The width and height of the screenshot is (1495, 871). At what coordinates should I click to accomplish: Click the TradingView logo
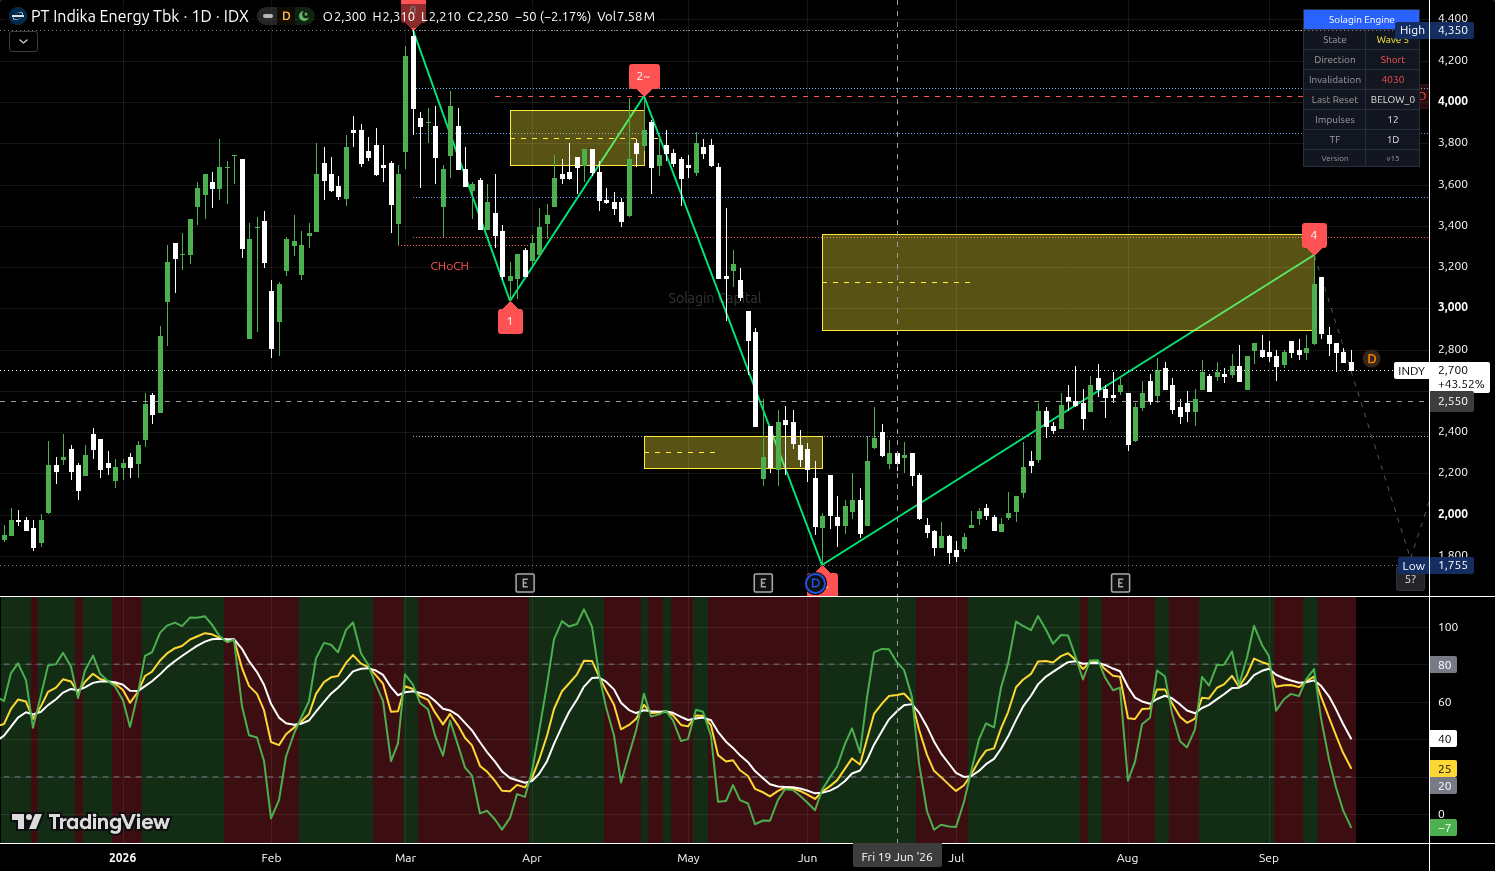(x=90, y=822)
